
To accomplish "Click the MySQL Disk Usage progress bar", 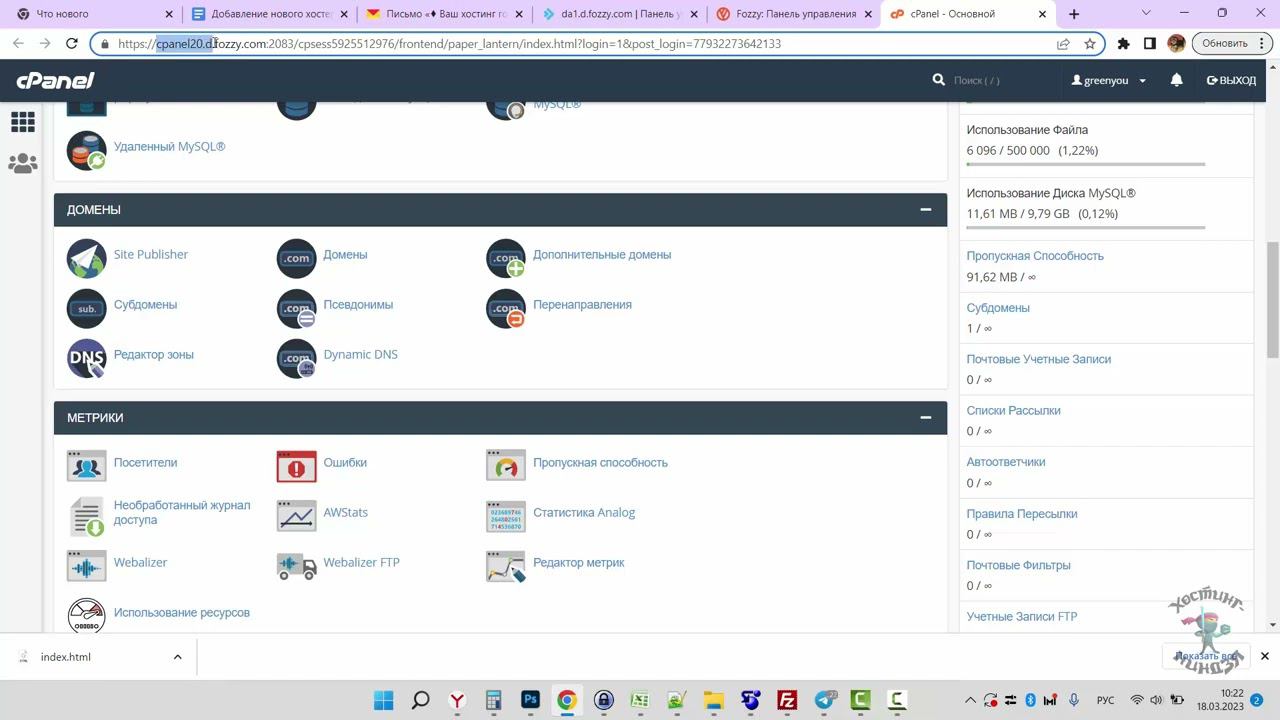I will (1086, 227).
